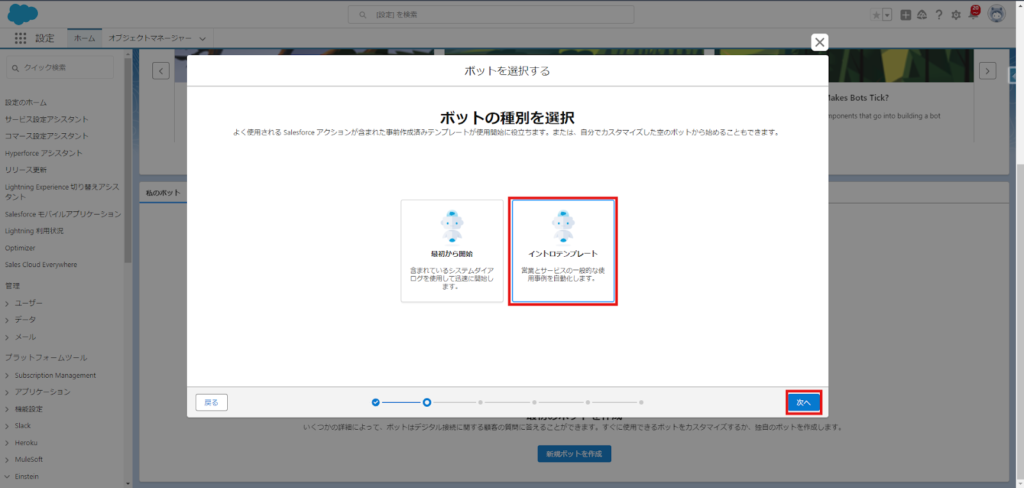Click the carousel previous arrow
Screen dimensions: 1024x488
tap(161, 71)
